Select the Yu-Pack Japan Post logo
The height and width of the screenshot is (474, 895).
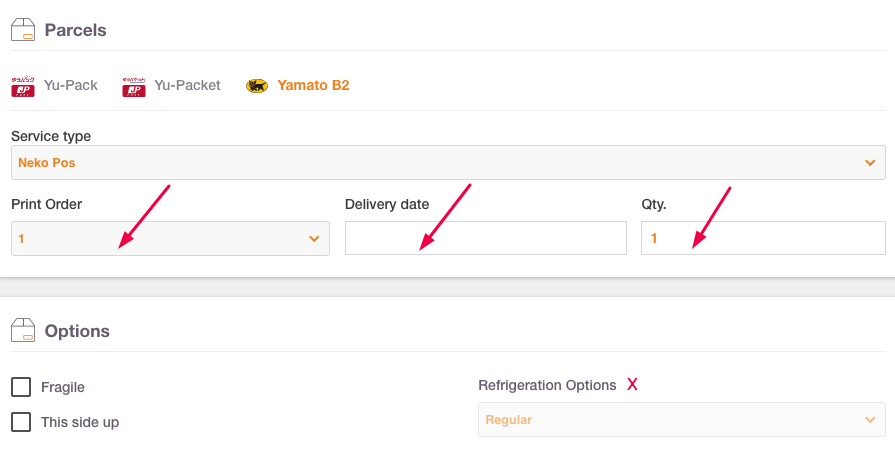[x=23, y=86]
